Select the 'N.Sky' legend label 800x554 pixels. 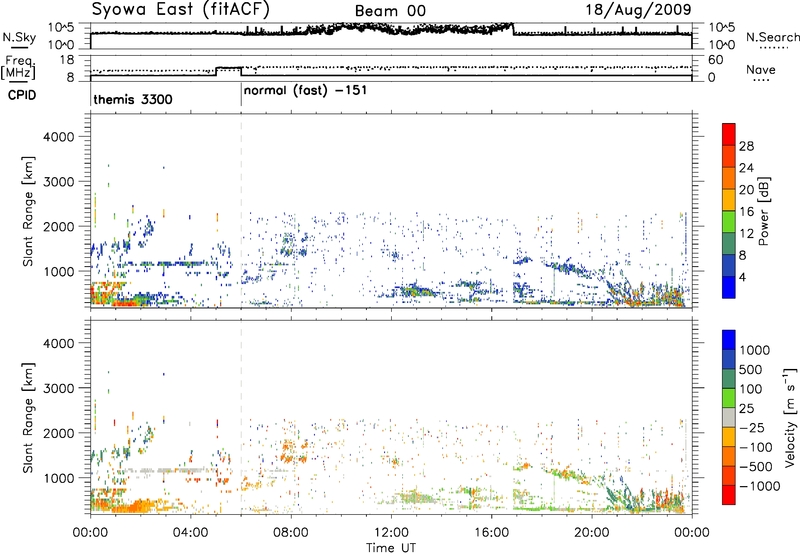coord(19,38)
